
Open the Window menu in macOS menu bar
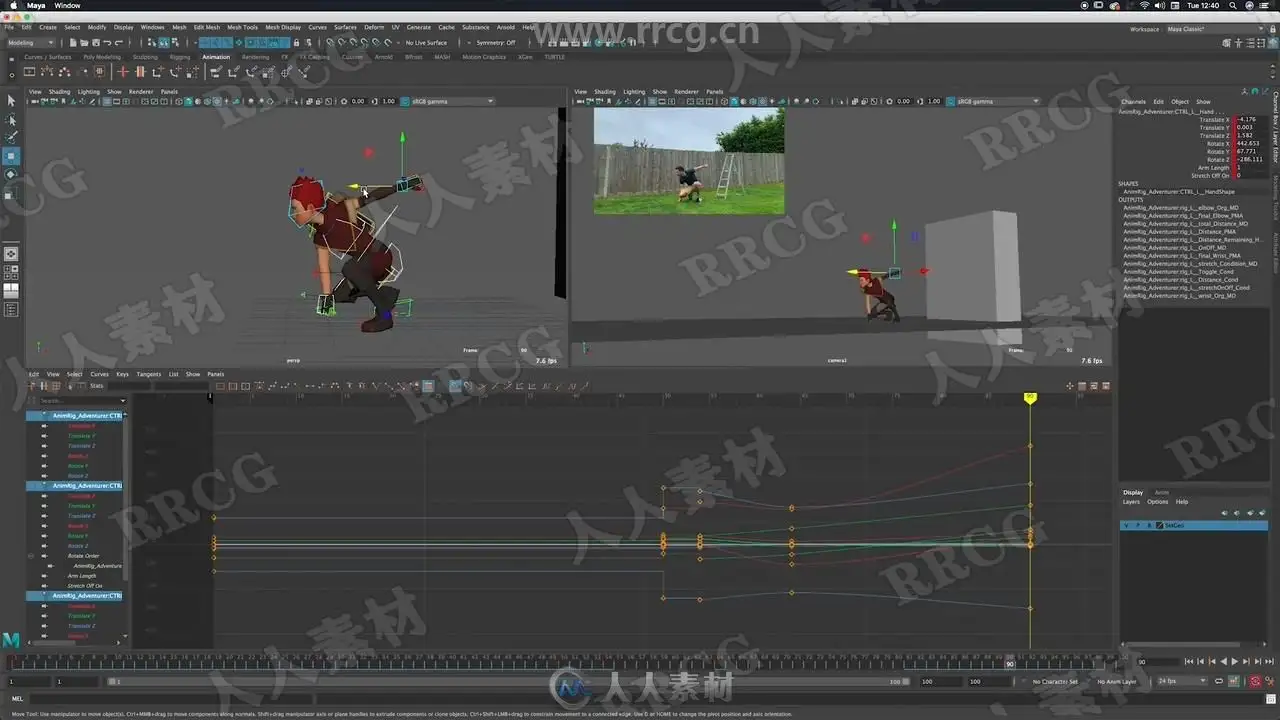pyautogui.click(x=68, y=5)
